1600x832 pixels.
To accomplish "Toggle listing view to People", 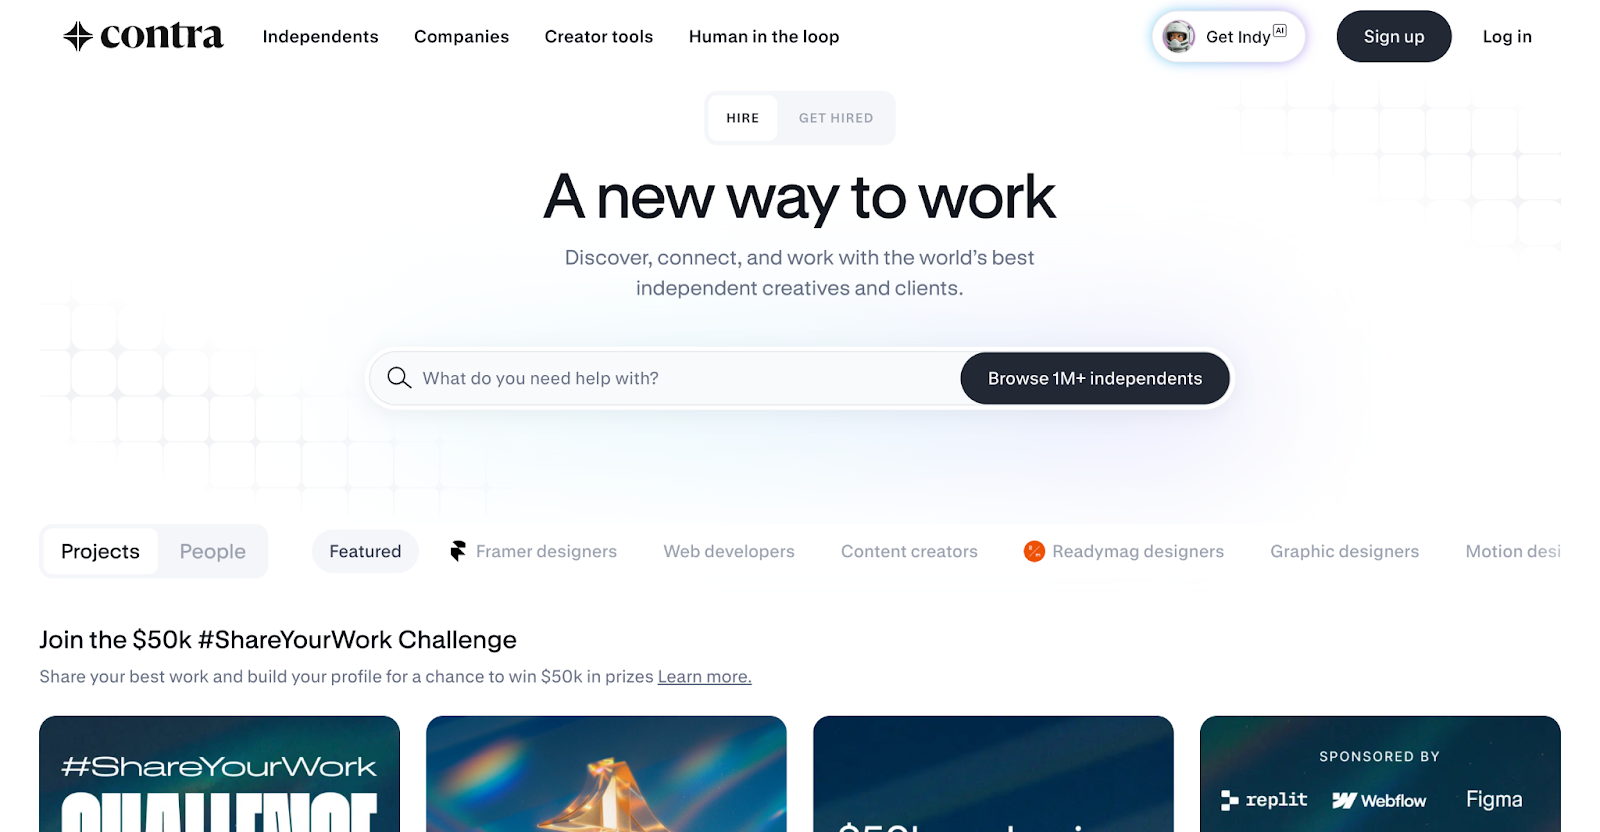I will [x=213, y=551].
